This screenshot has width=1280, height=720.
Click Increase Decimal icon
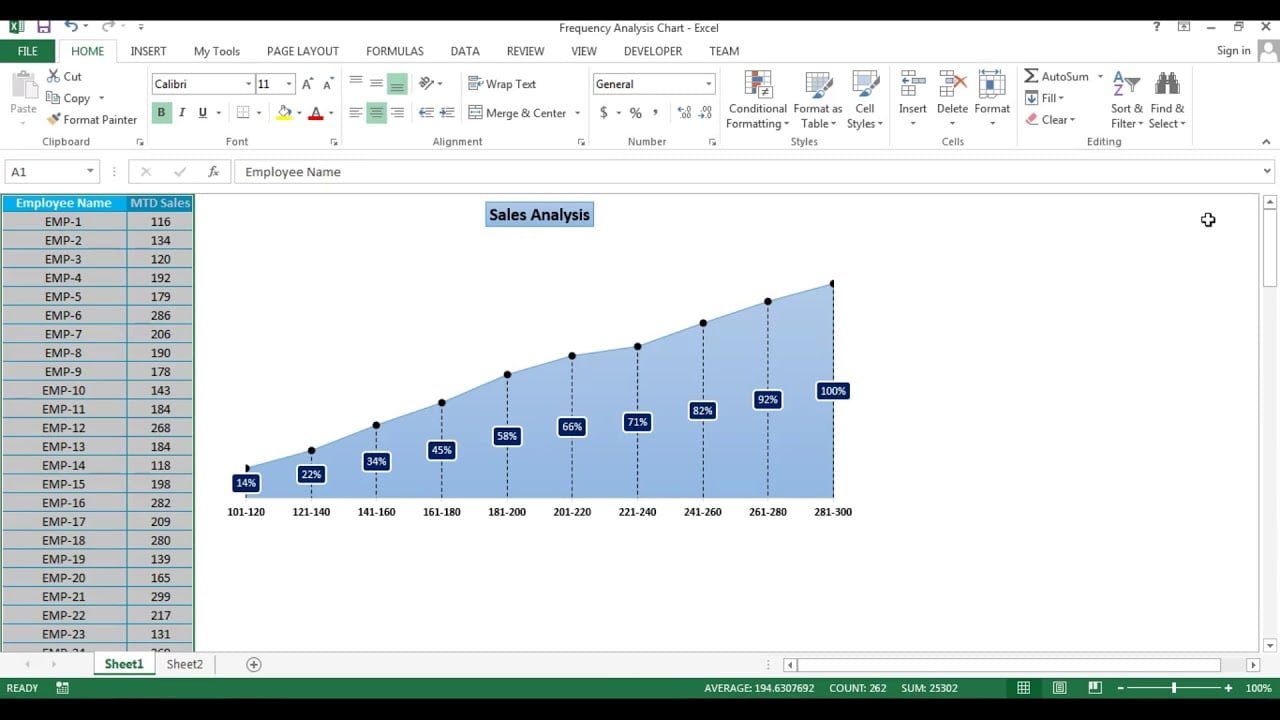point(684,113)
